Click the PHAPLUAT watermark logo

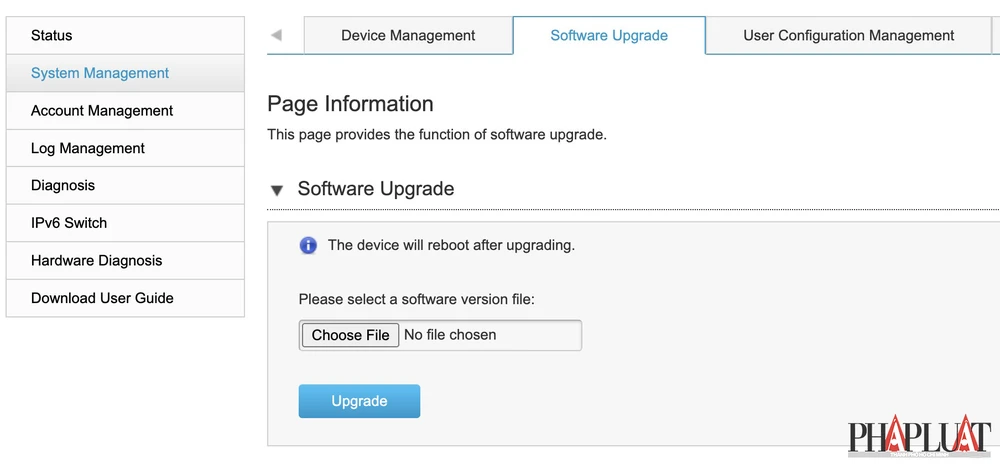point(919,438)
